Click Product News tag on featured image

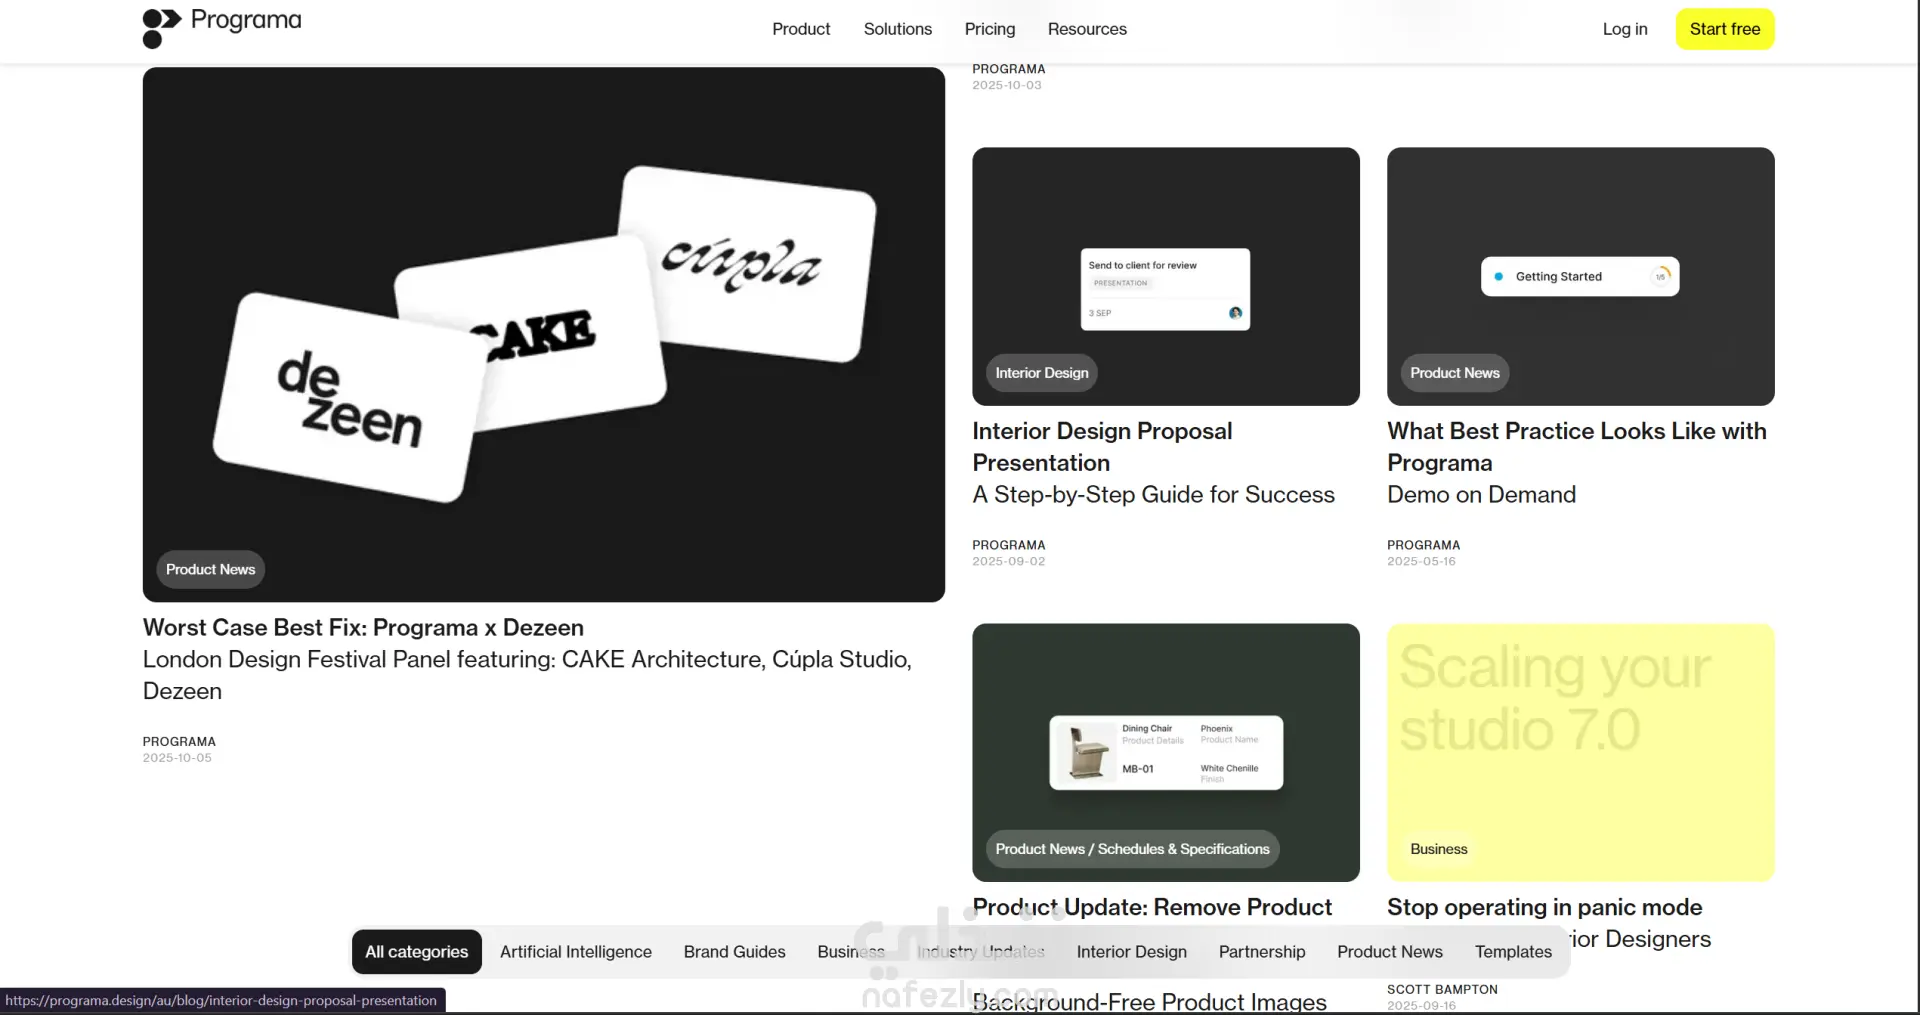[211, 570]
